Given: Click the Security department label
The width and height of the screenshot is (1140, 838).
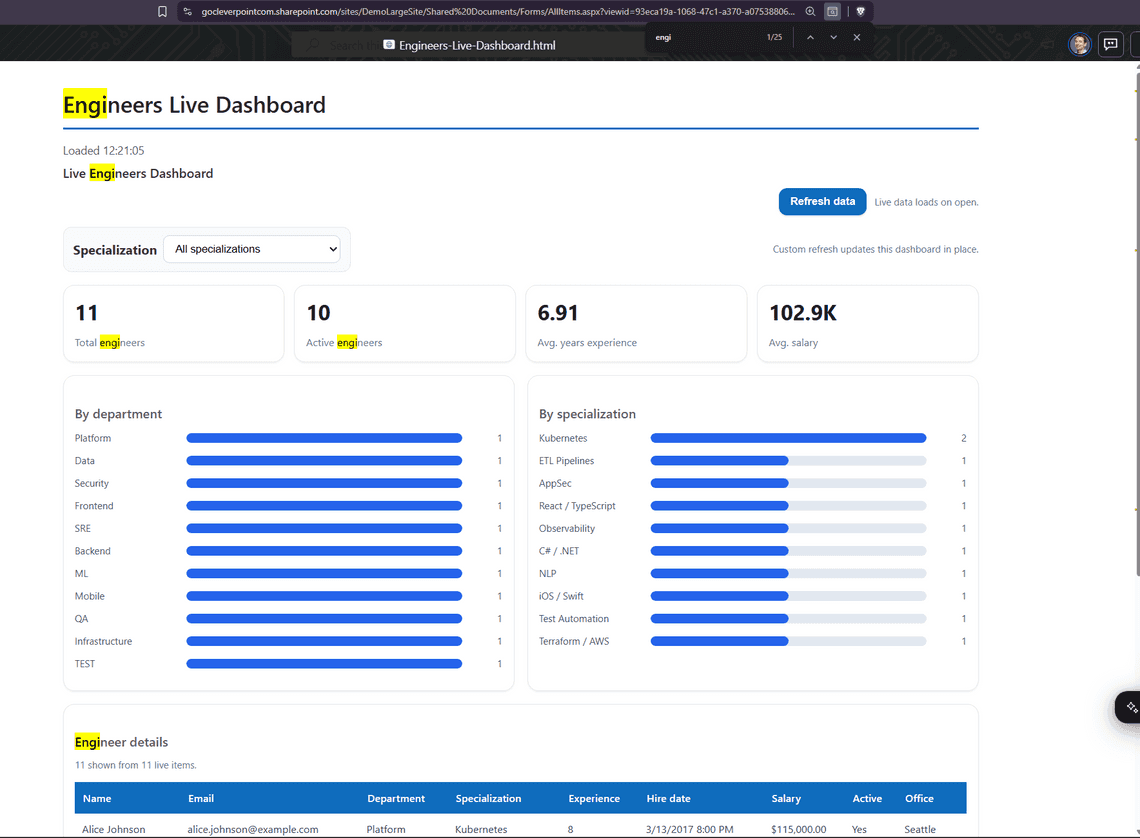Looking at the screenshot, I should tap(92, 483).
